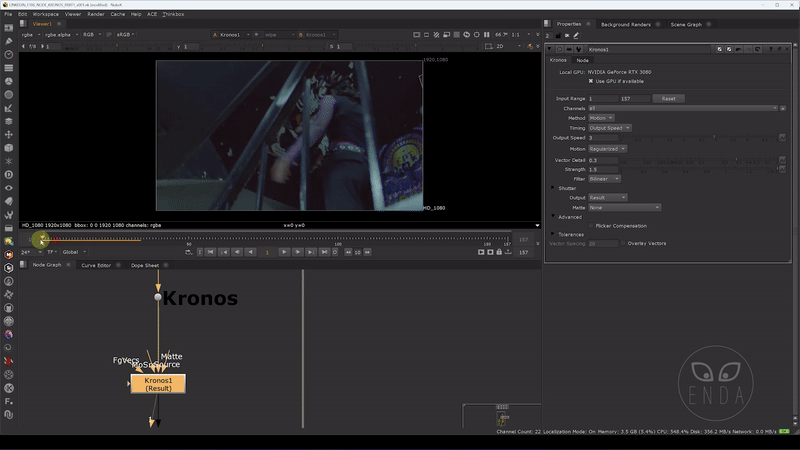The height and width of the screenshot is (450, 800).
Task: Click the animation icon beside Vector Detail
Action: point(783,160)
